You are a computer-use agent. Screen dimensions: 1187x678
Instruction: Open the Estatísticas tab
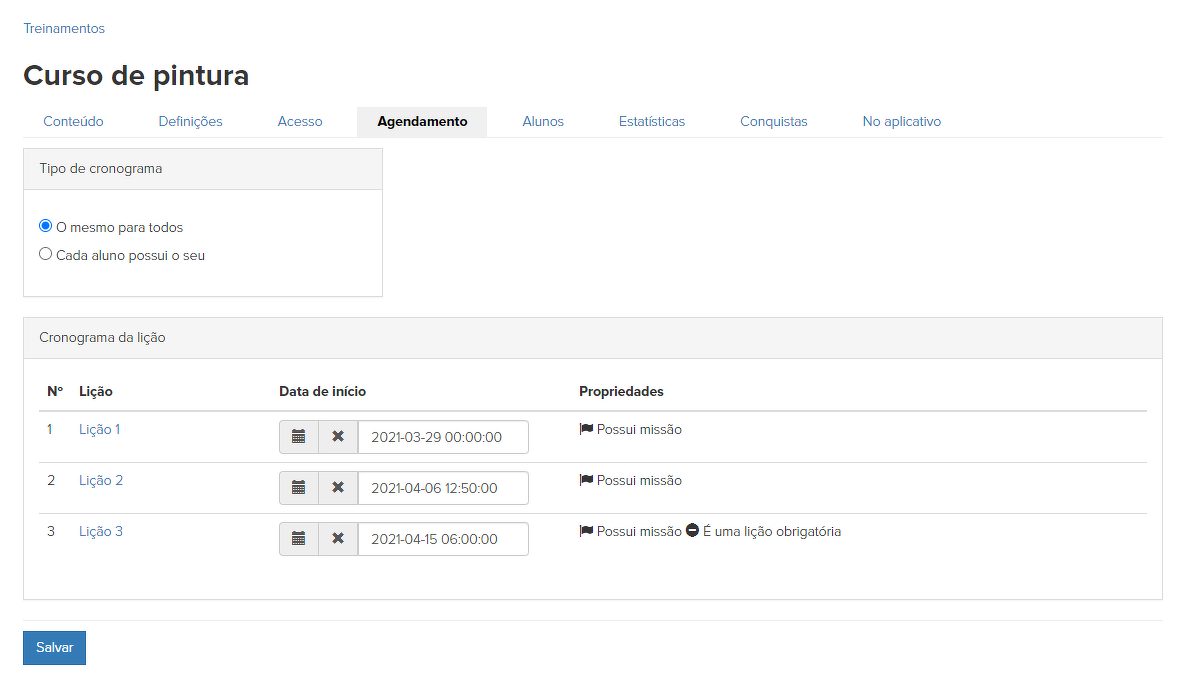(652, 122)
